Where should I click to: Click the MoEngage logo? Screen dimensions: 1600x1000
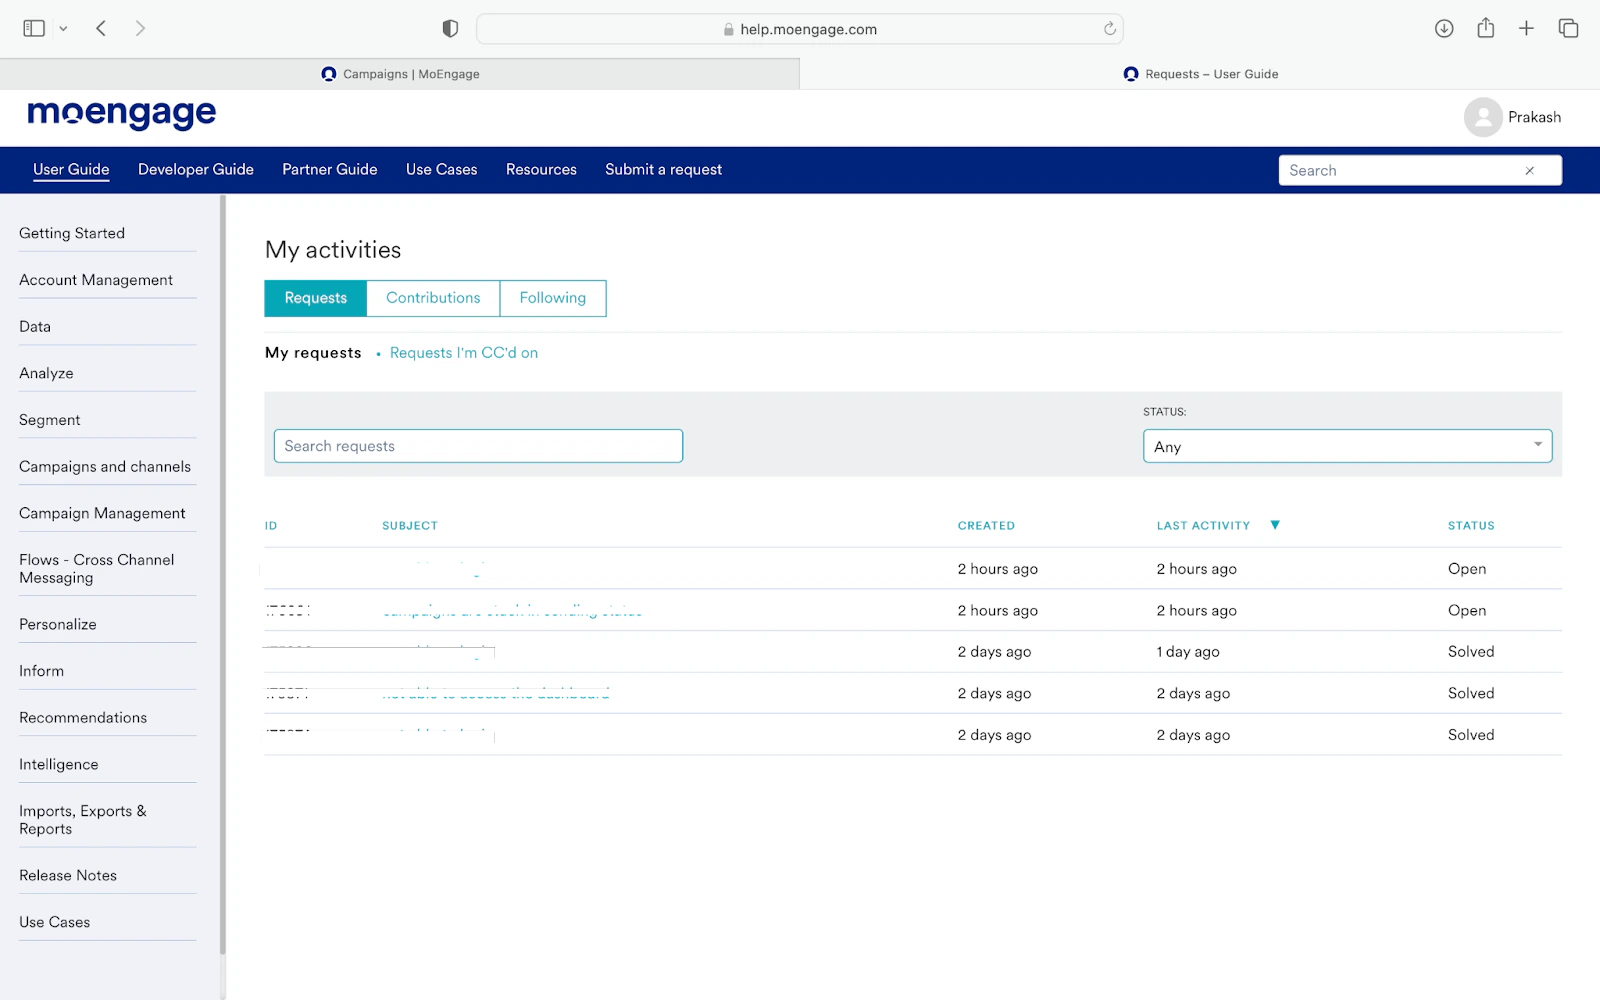(122, 114)
